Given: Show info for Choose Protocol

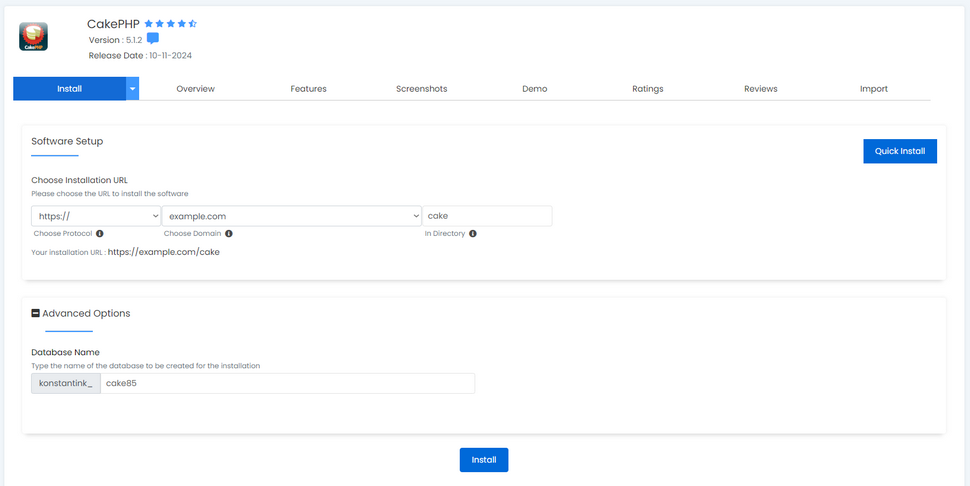Looking at the screenshot, I should point(100,234).
